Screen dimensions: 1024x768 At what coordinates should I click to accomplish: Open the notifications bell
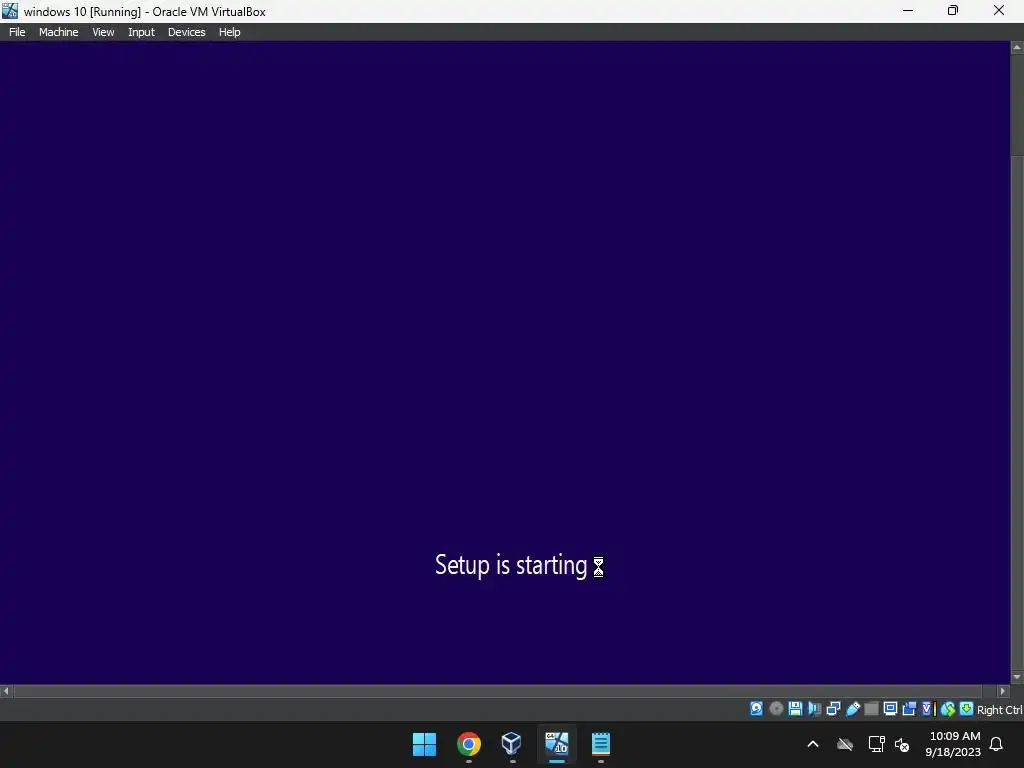(x=997, y=744)
